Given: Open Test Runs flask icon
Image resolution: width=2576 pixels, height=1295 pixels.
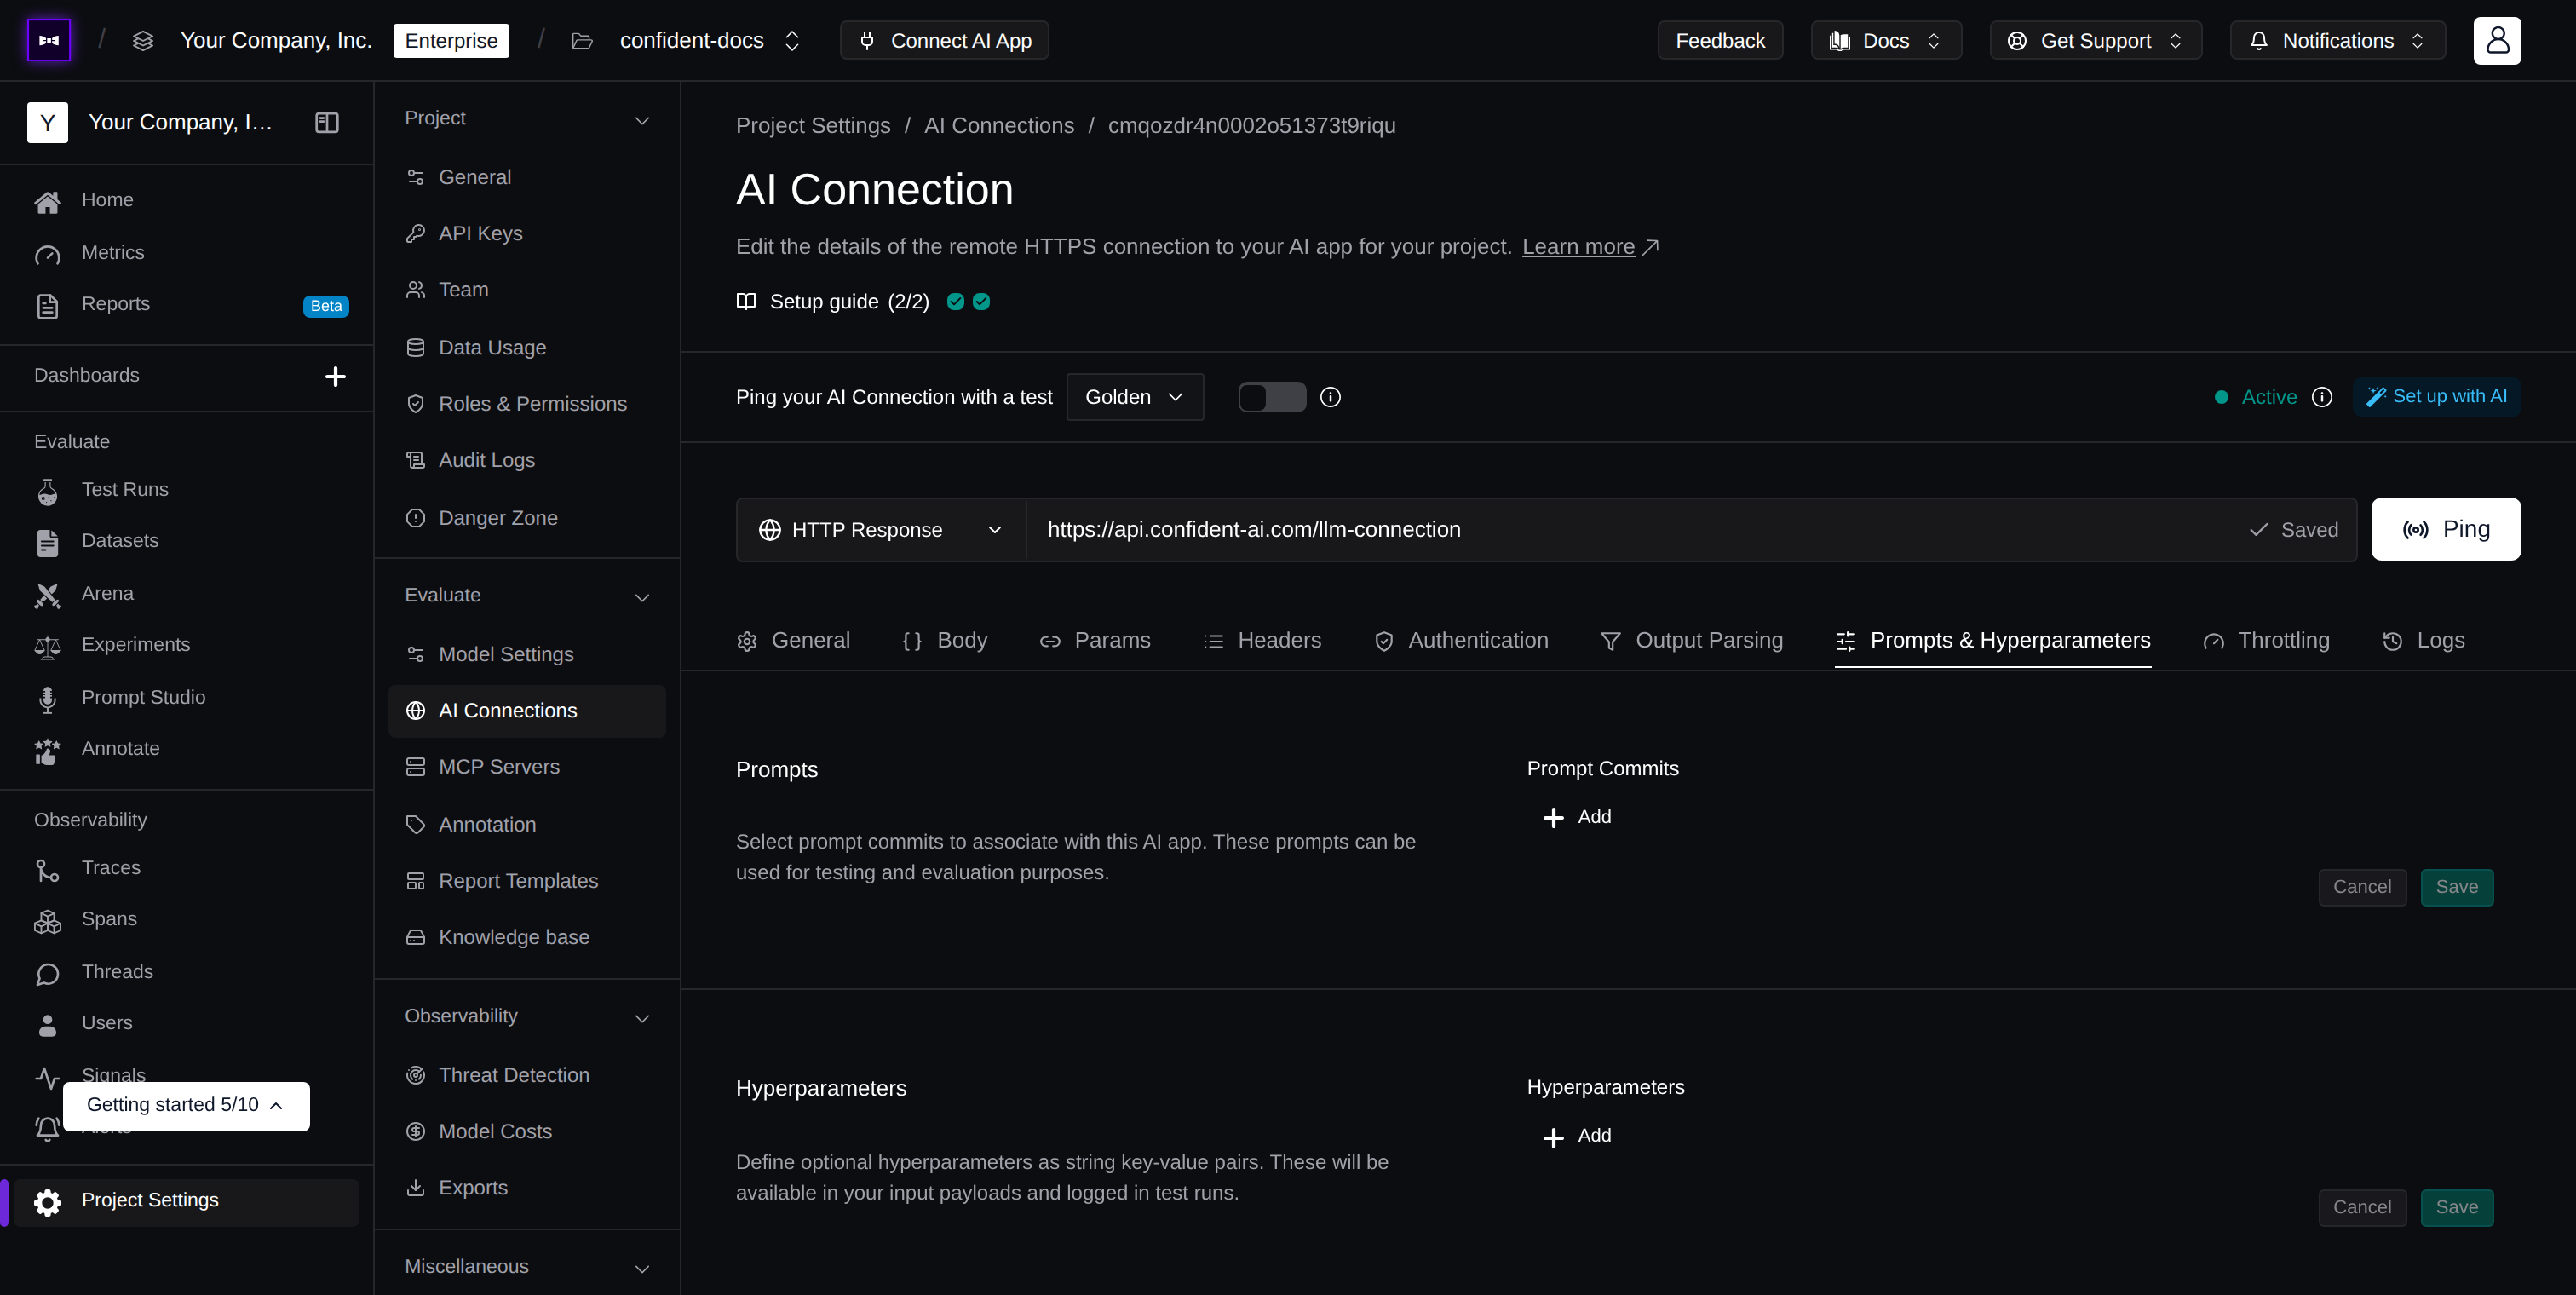Looking at the screenshot, I should coord(47,490).
